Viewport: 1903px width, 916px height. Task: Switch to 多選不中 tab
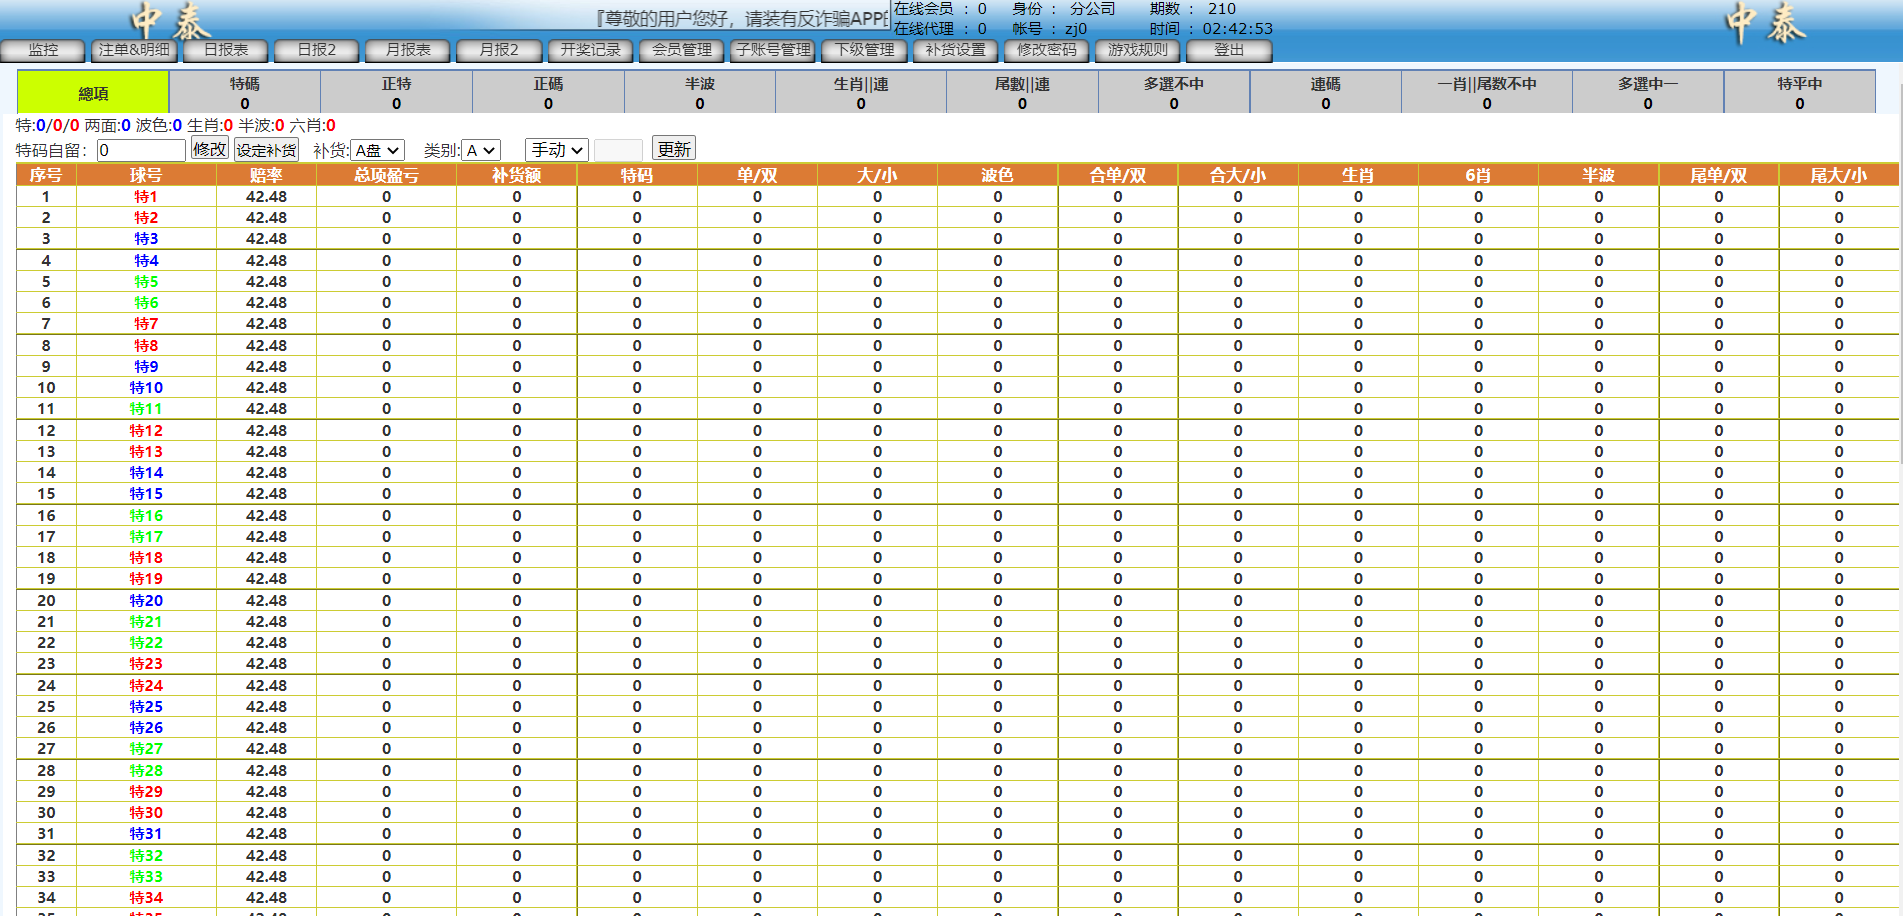point(1174,93)
